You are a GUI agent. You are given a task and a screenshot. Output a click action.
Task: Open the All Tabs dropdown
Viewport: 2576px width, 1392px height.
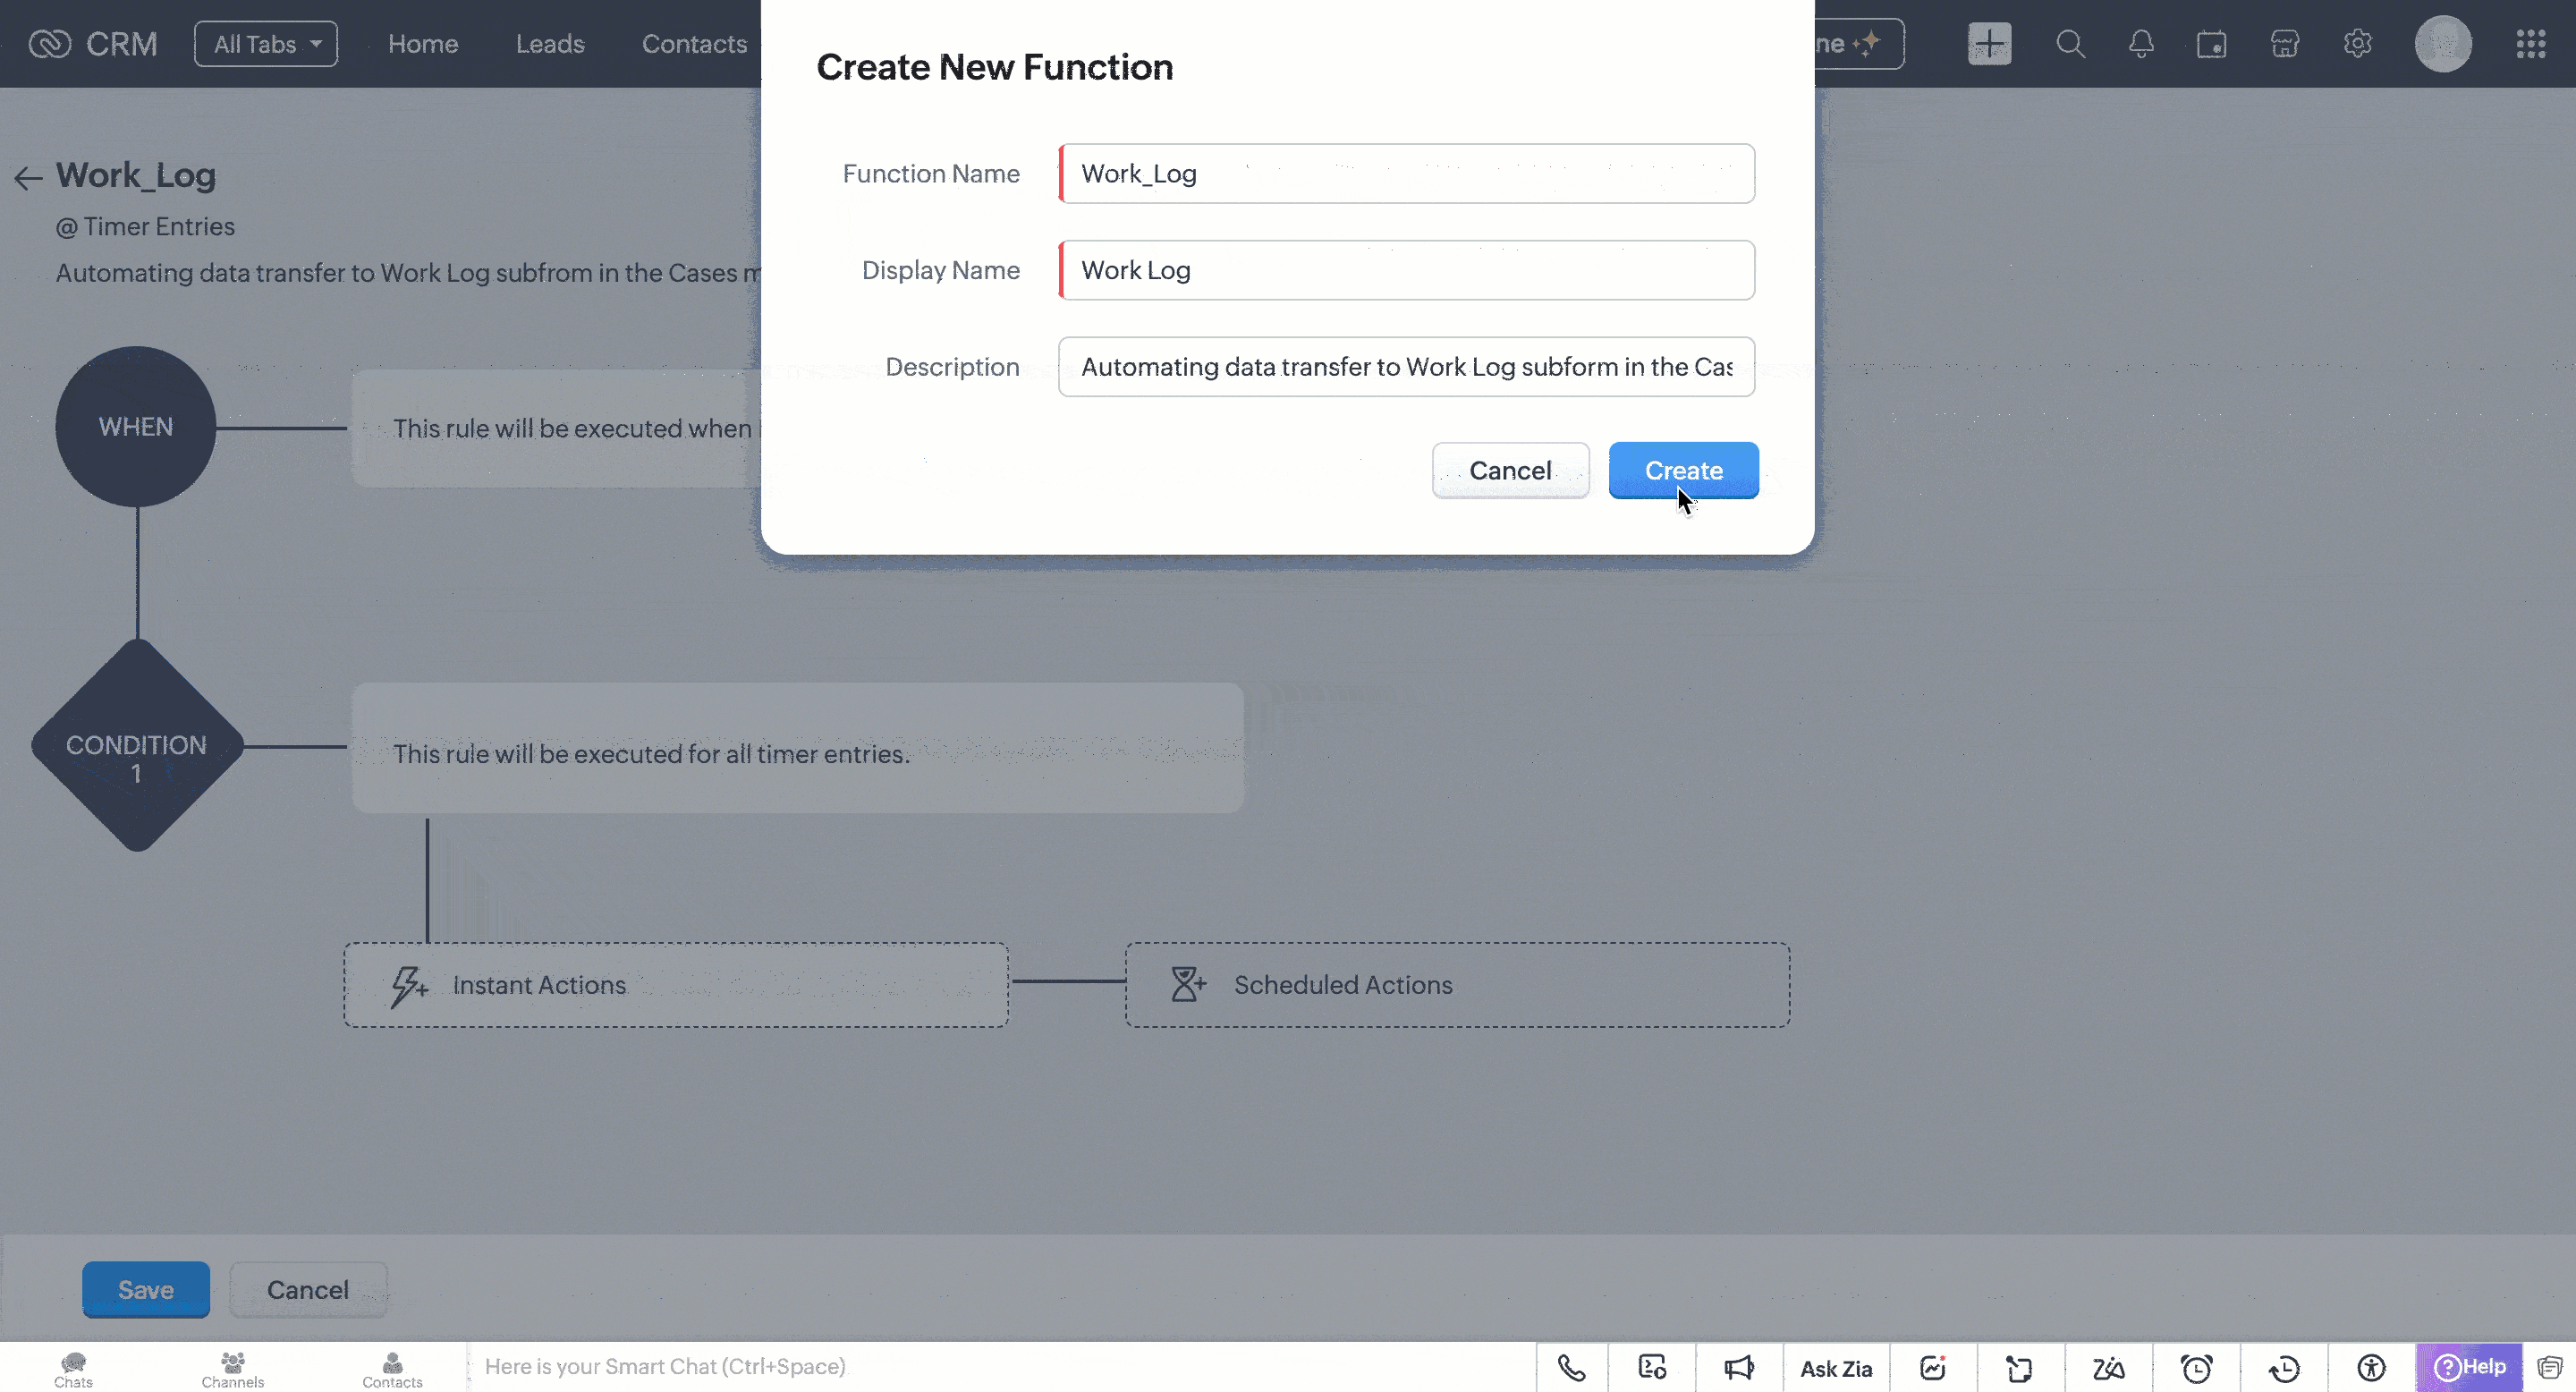[x=266, y=44]
